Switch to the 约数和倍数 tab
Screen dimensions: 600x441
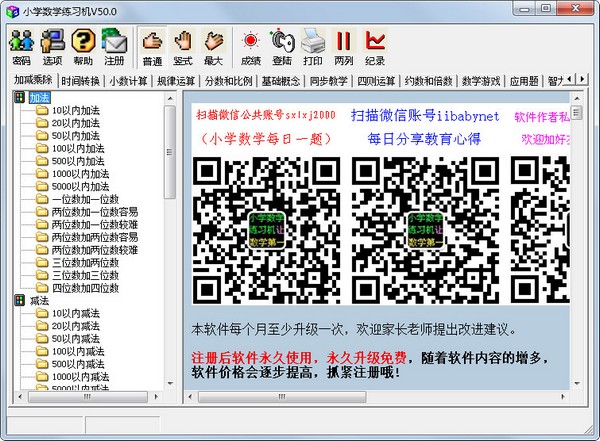click(x=429, y=81)
